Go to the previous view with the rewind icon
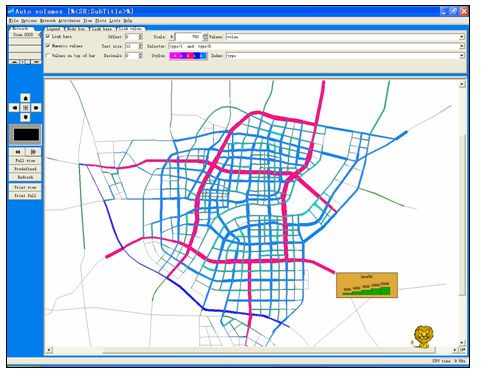This screenshot has height=379, width=481. pyautogui.click(x=17, y=152)
